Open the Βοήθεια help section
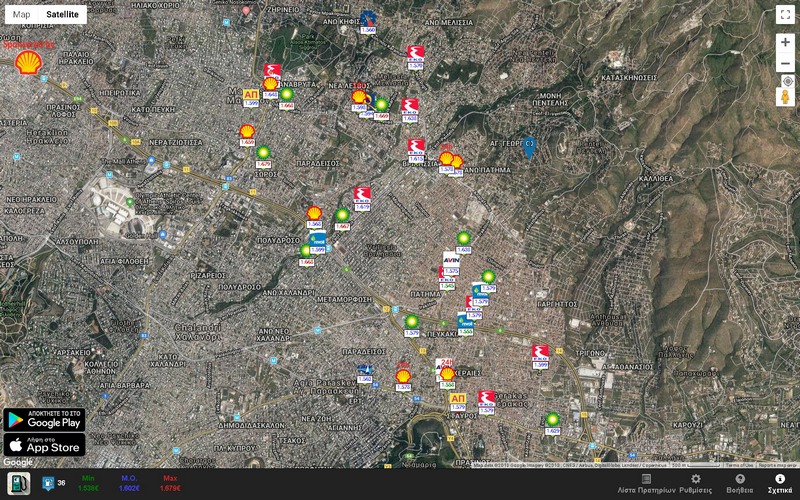Screen dimensions: 800x500 tap(740, 484)
